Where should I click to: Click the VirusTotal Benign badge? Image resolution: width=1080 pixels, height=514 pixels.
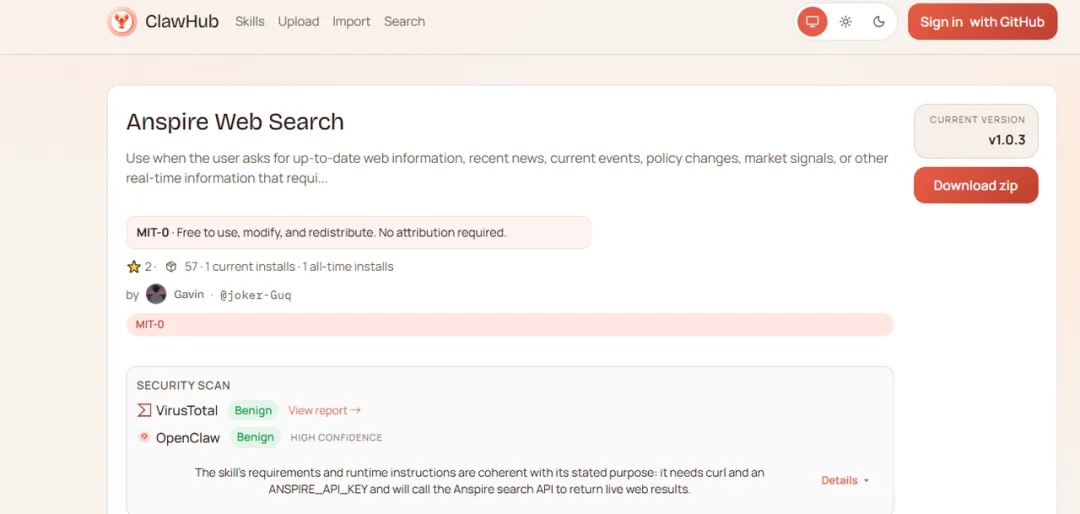pyautogui.click(x=253, y=411)
